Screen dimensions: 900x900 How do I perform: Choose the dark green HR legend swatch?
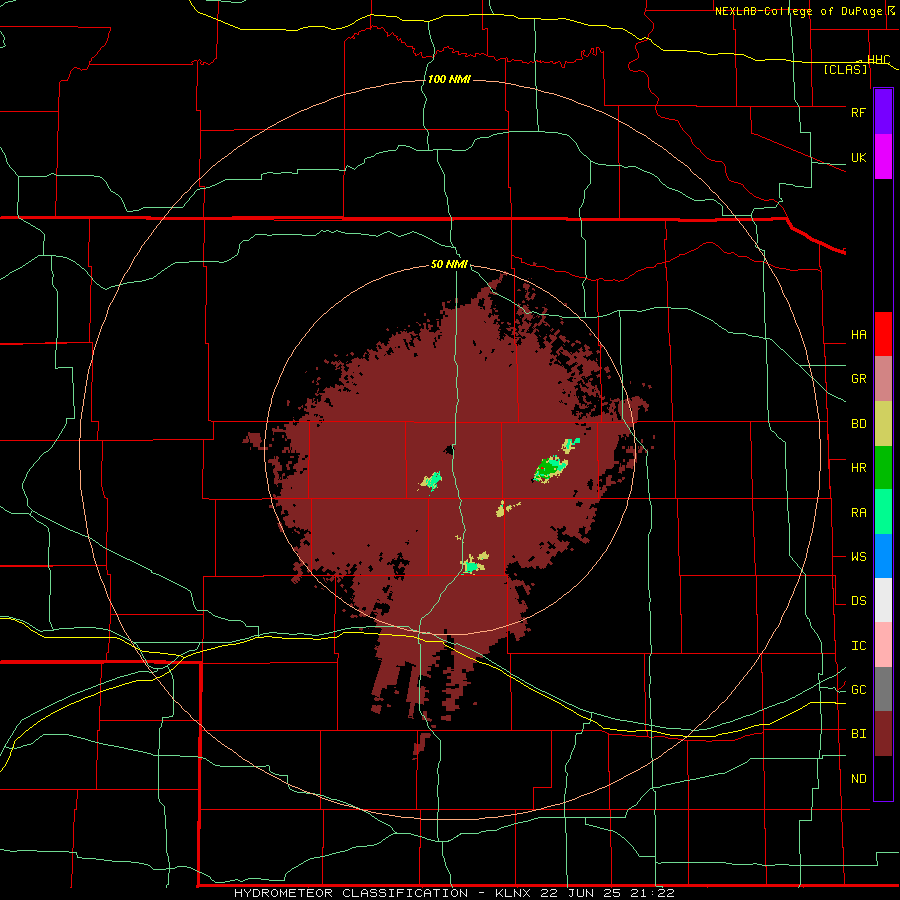click(883, 468)
